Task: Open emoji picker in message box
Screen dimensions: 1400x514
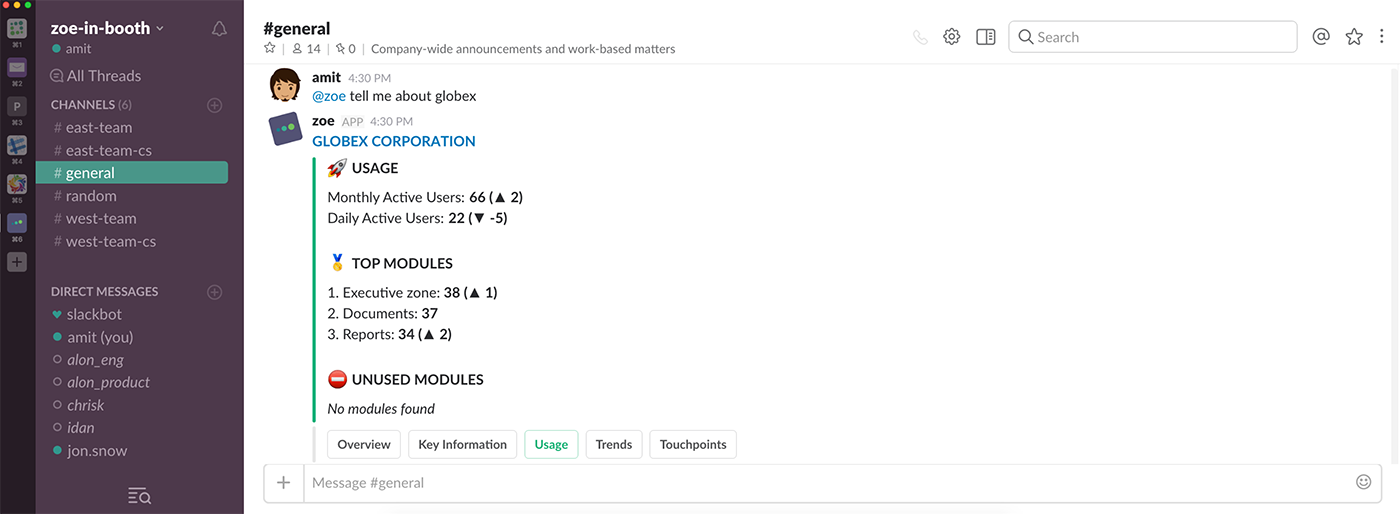Action: pos(1363,482)
